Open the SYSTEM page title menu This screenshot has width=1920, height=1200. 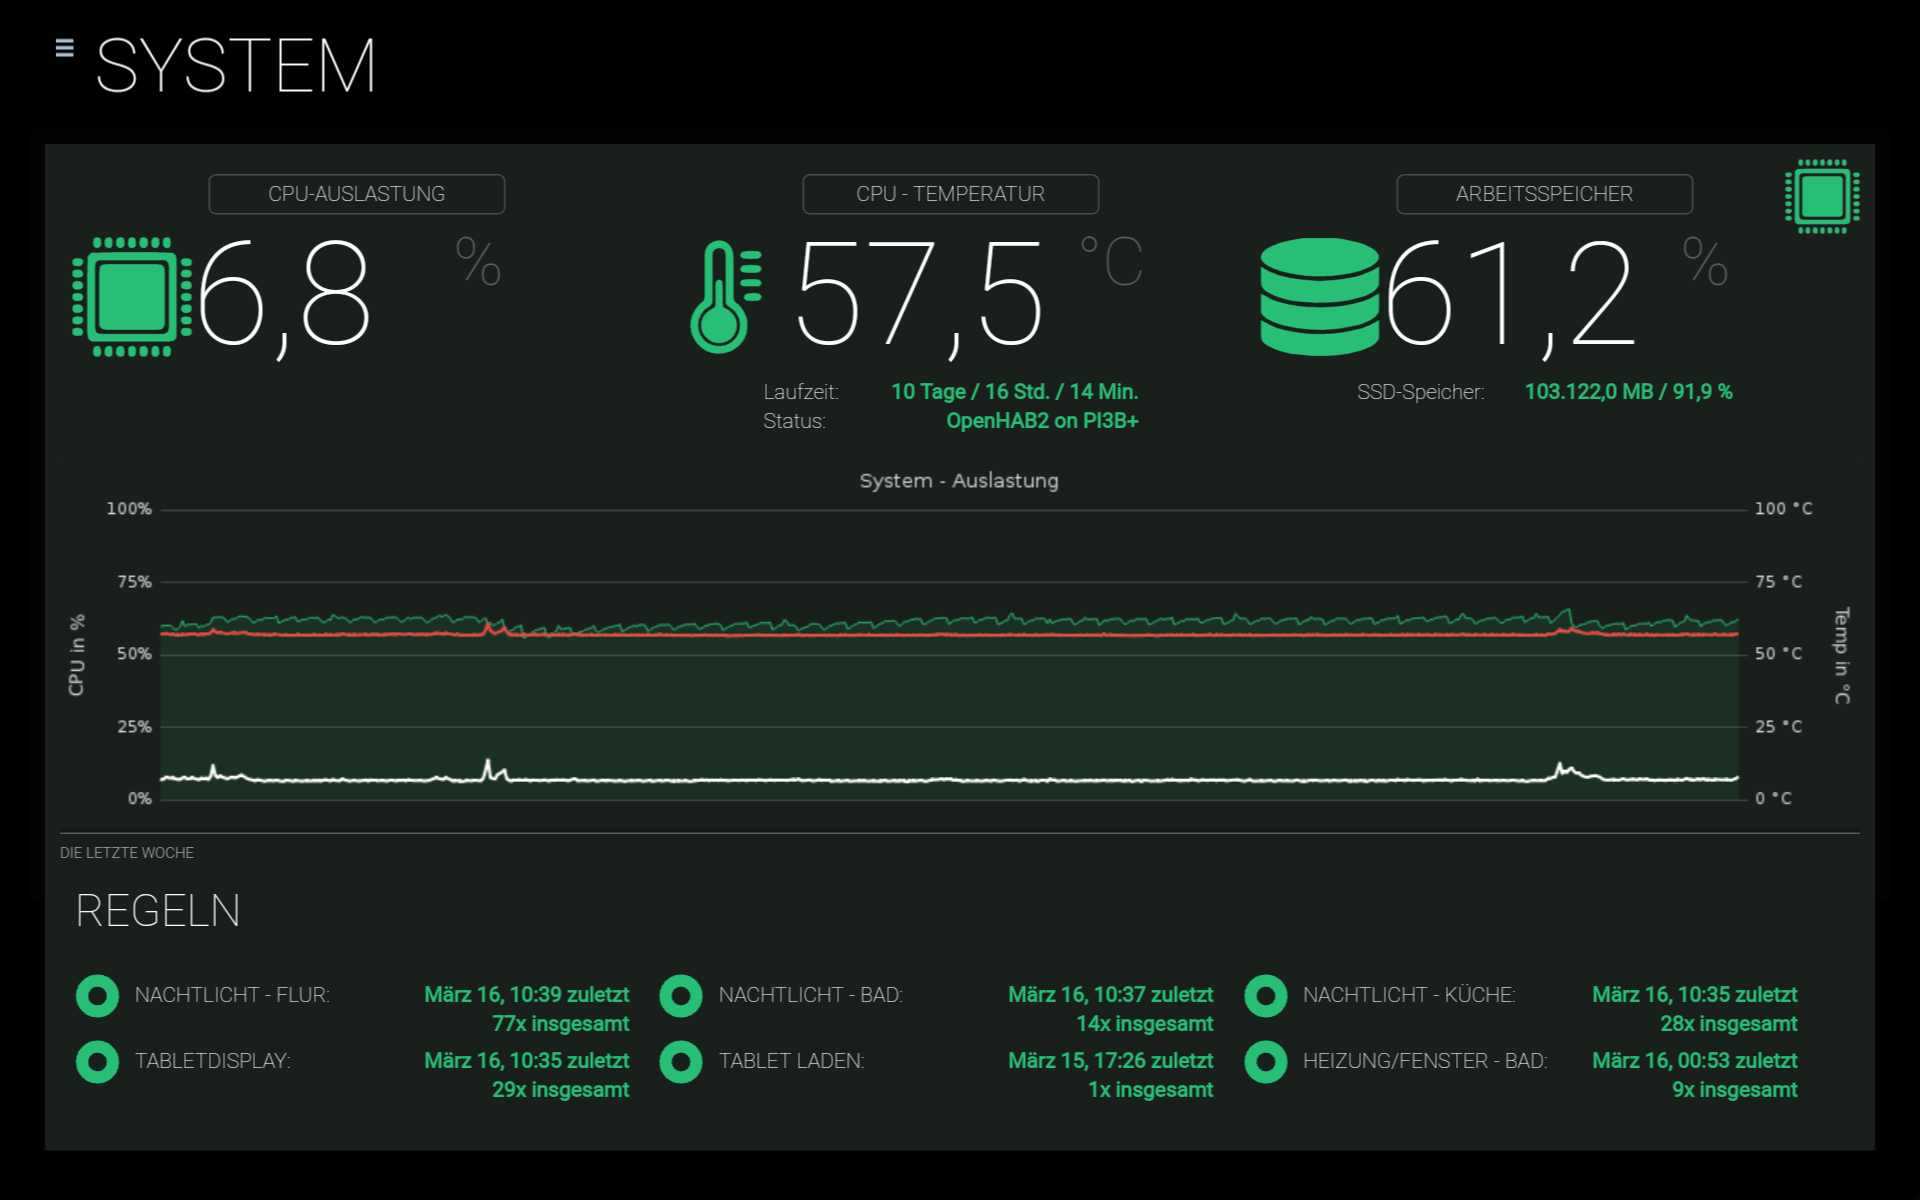coord(236,67)
